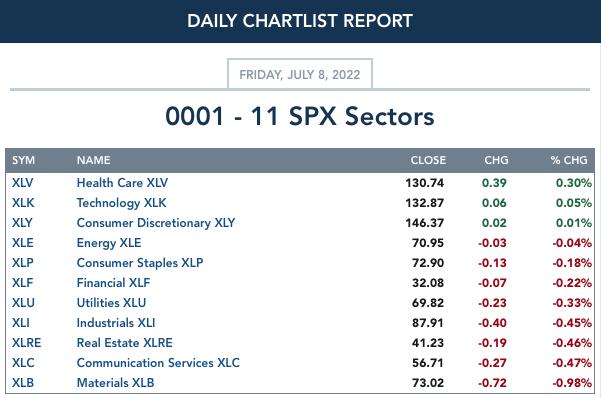Click the SYM column header
601x398 pixels.
pos(23,160)
